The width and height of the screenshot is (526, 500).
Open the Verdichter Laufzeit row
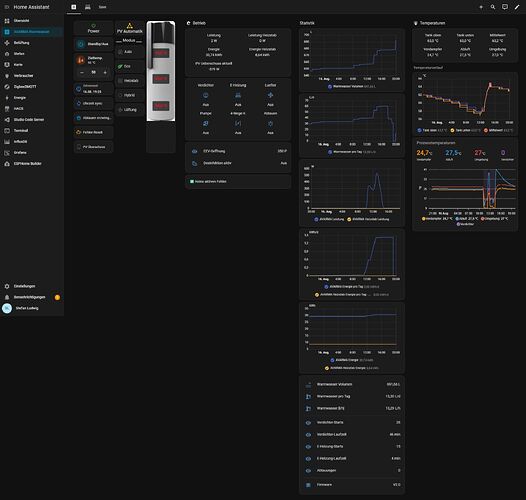click(x=352, y=435)
